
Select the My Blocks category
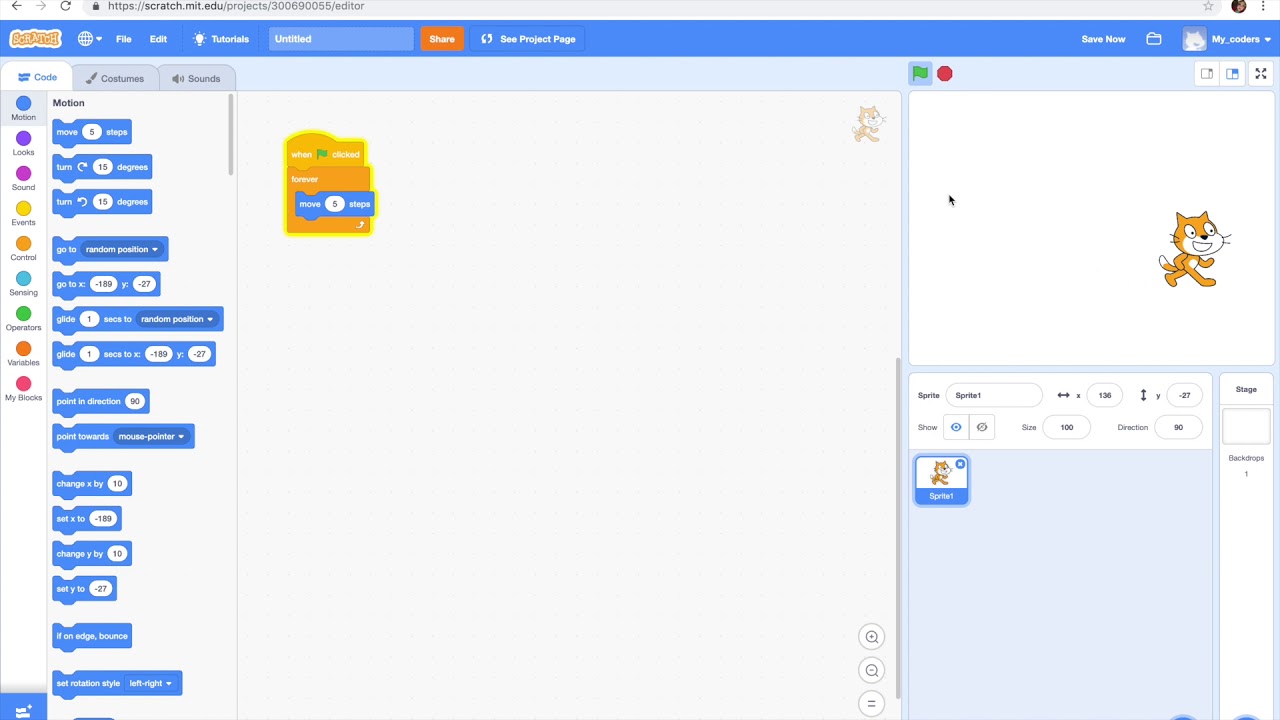point(23,388)
